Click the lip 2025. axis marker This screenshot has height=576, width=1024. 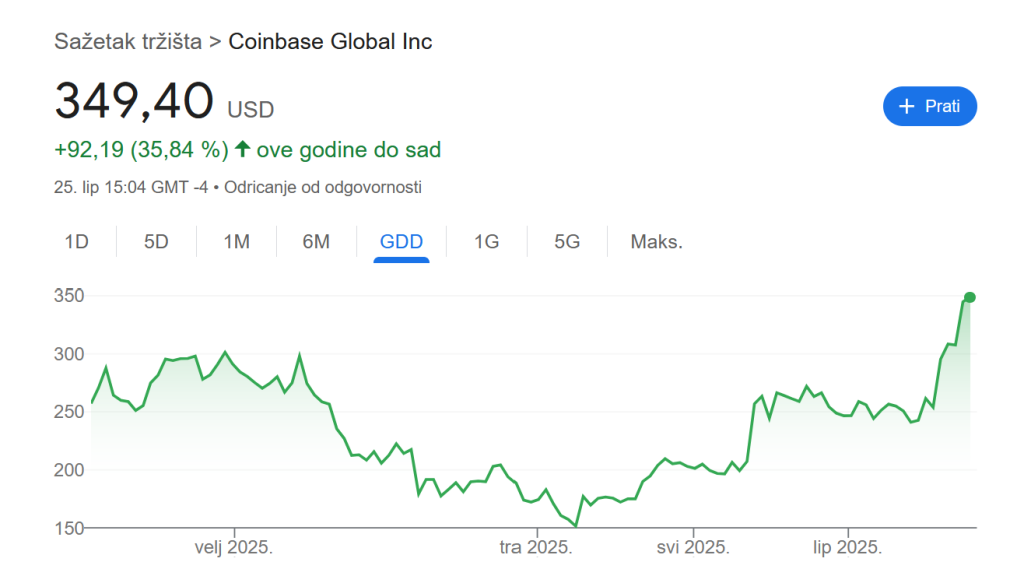point(847,547)
